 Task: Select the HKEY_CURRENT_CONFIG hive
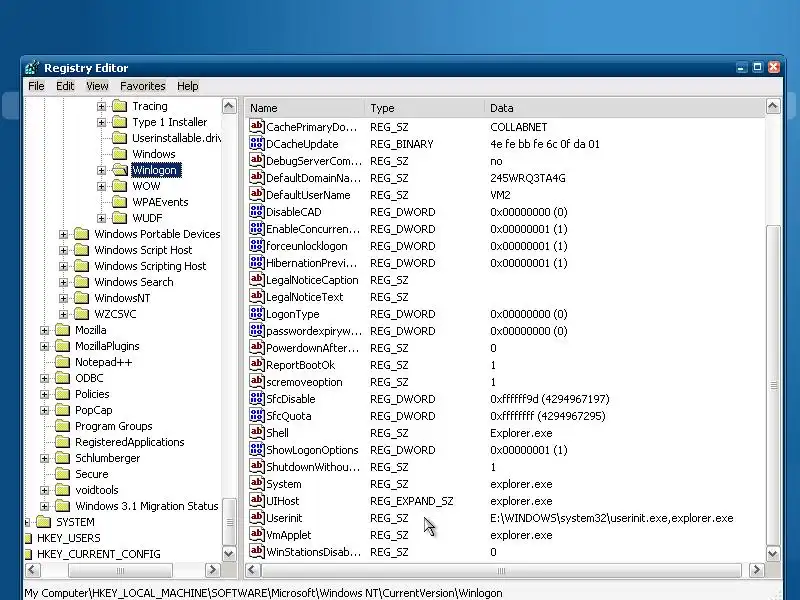98,554
